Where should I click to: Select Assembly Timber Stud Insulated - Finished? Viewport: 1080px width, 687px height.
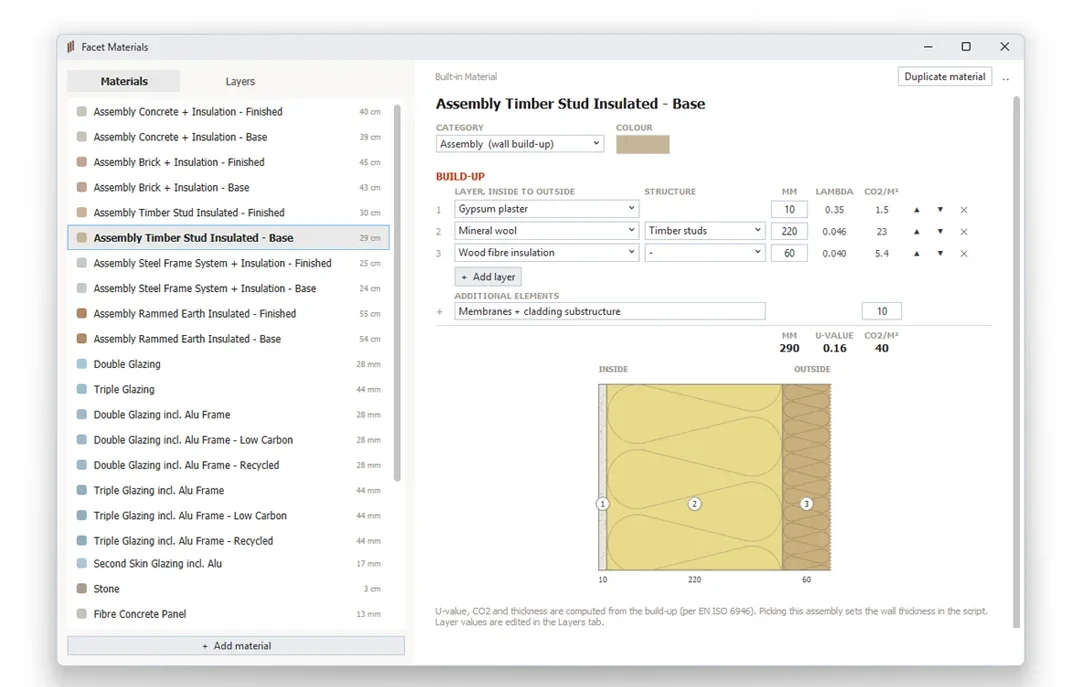coord(229,213)
